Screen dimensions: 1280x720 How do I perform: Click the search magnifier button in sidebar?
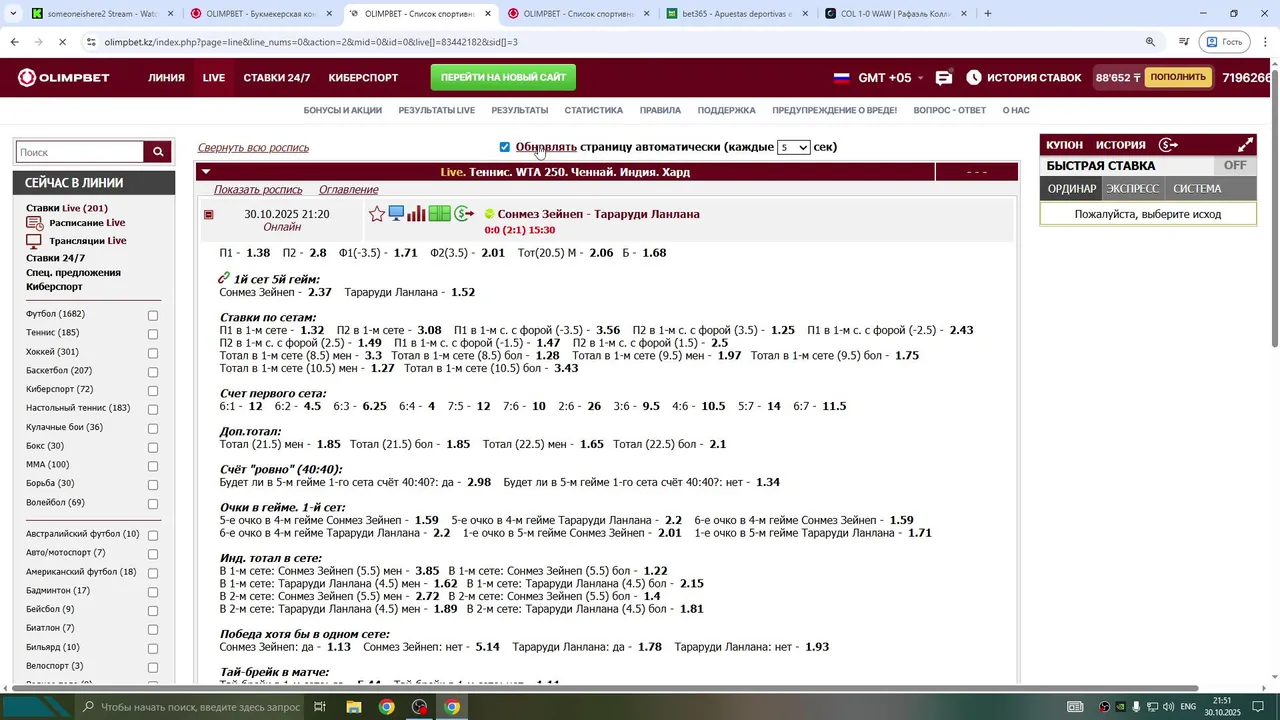click(x=158, y=152)
